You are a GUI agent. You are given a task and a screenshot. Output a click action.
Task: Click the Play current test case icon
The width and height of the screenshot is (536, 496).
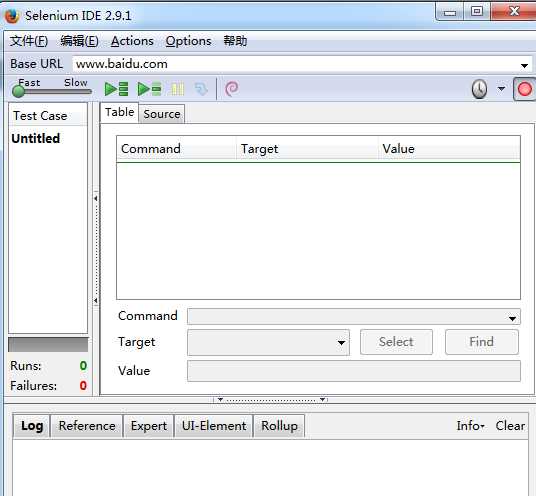pyautogui.click(x=149, y=89)
